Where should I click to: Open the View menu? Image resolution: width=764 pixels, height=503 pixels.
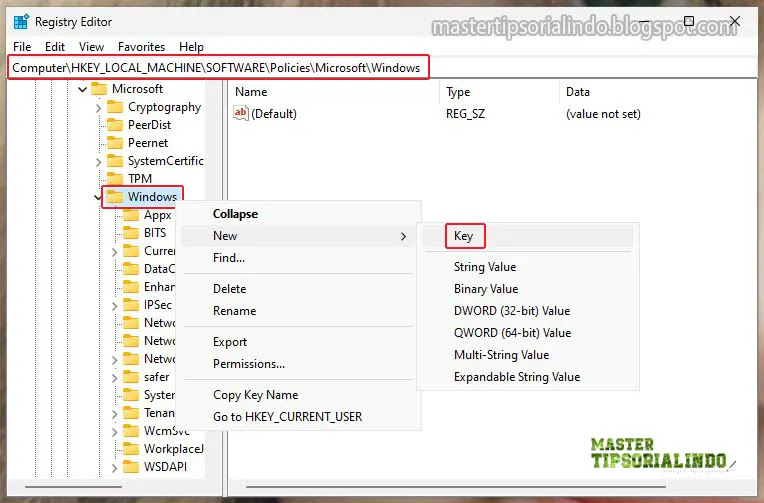point(91,47)
